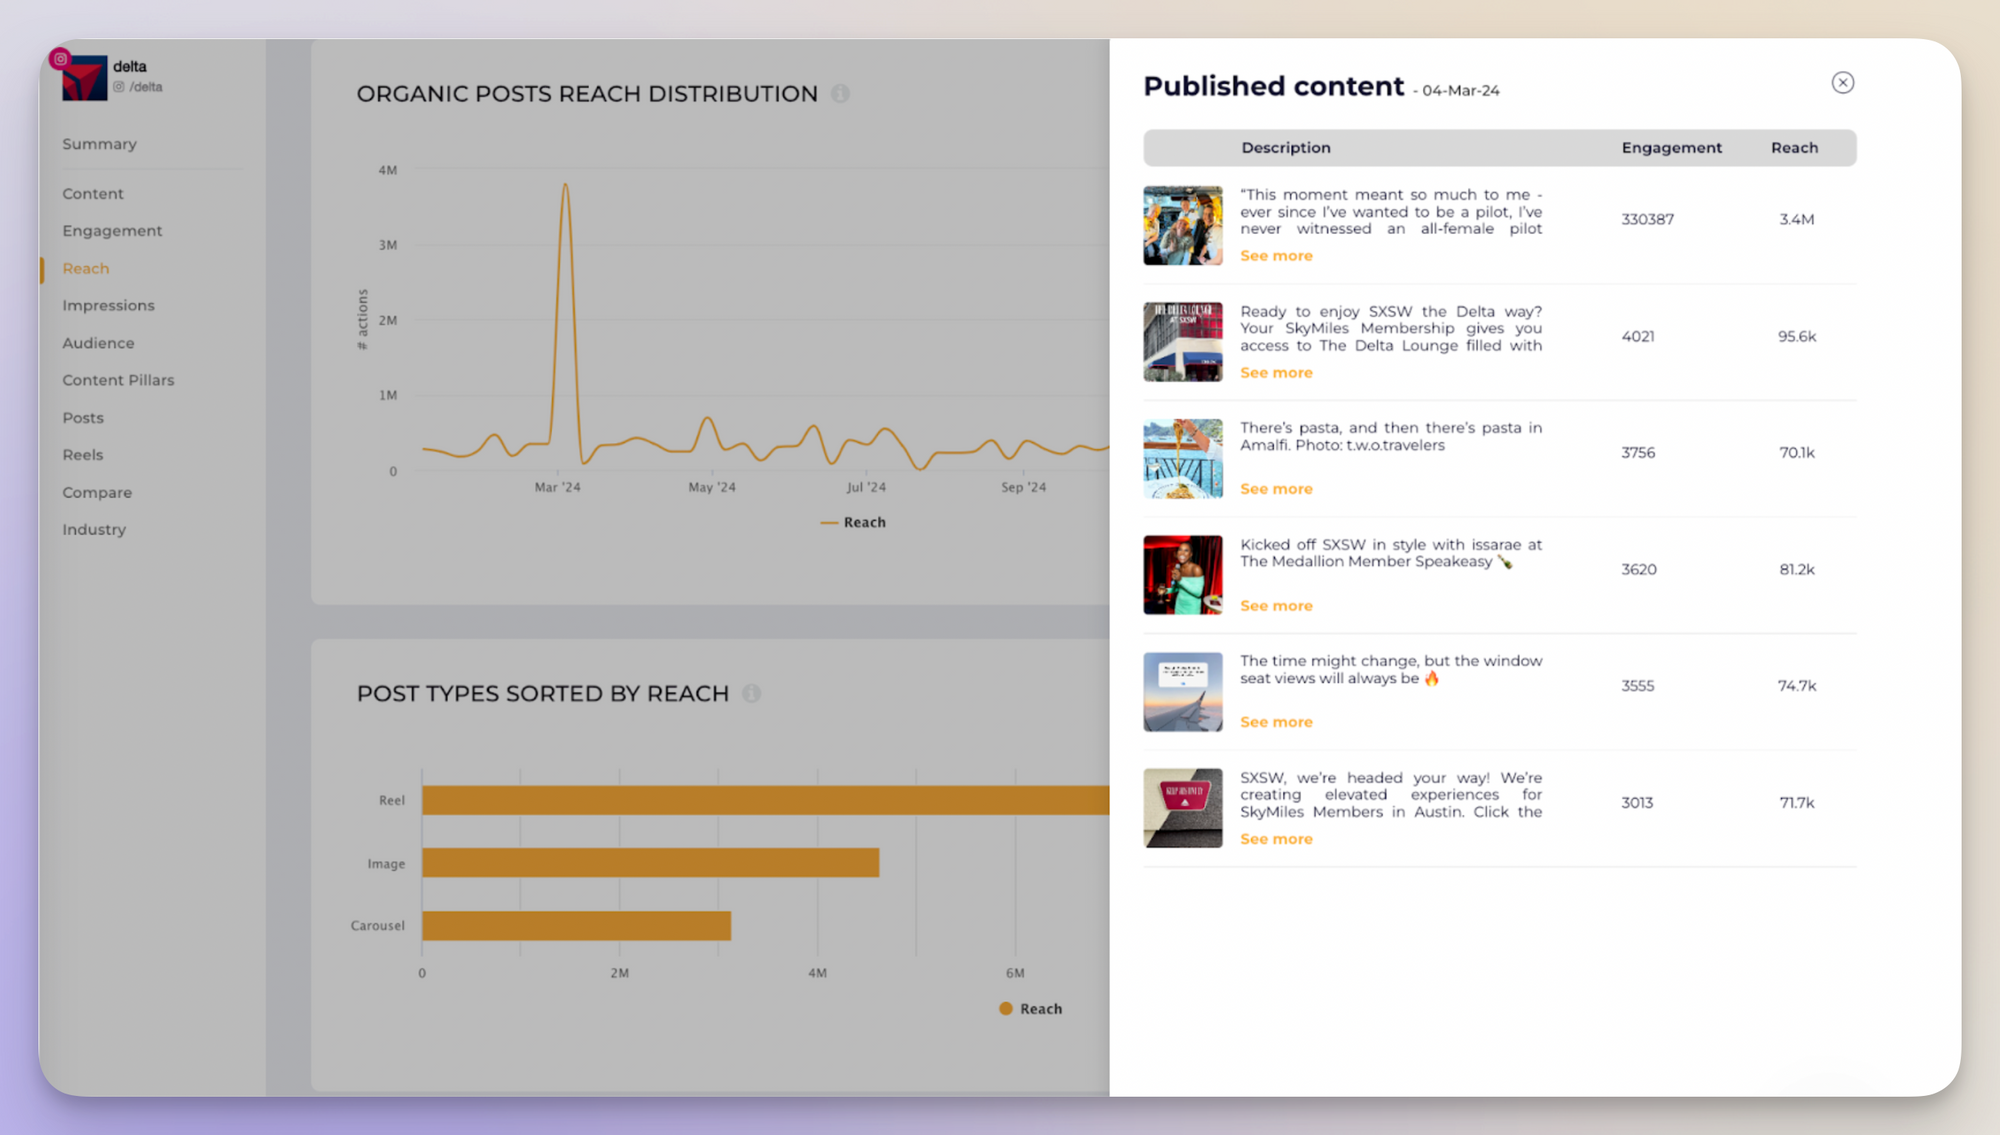Expand the Posts navigation section
This screenshot has width=2000, height=1135.
click(82, 416)
